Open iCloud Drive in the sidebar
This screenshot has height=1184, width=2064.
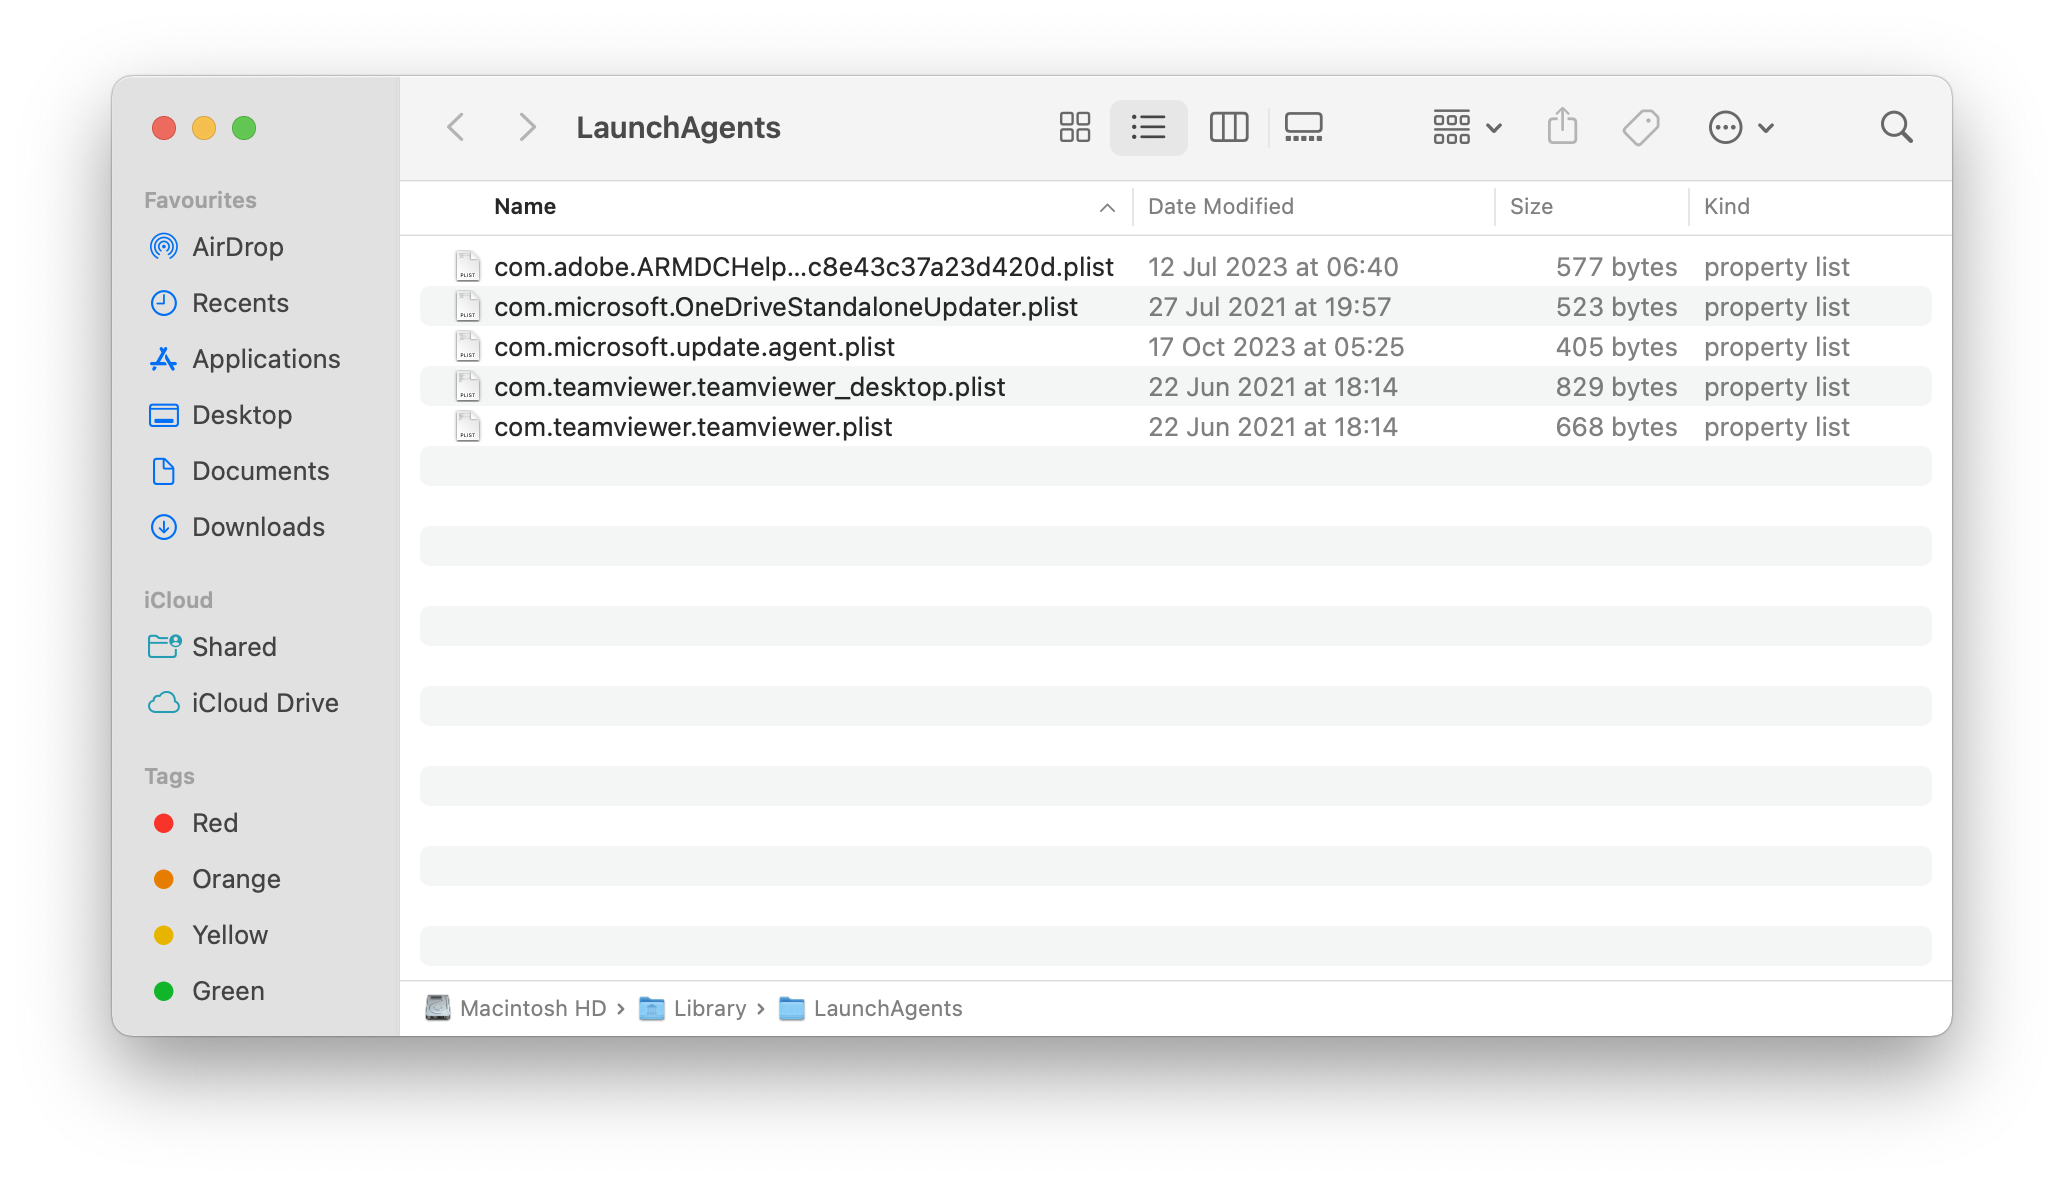click(264, 703)
